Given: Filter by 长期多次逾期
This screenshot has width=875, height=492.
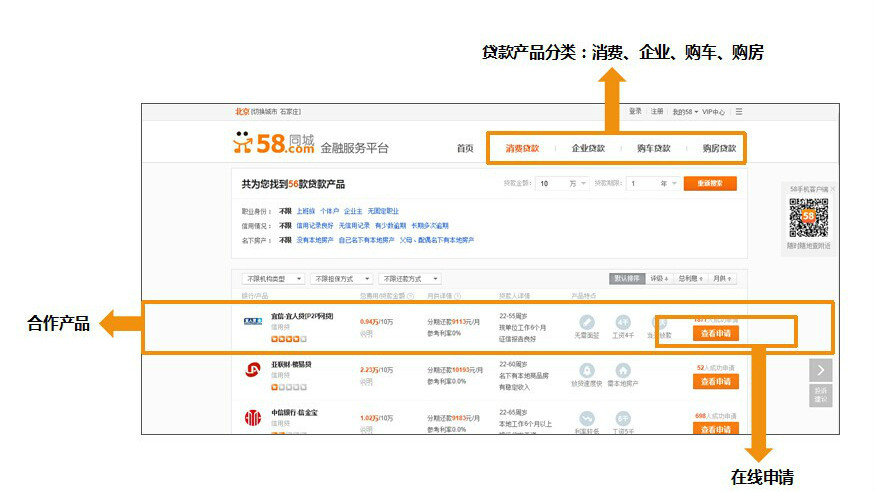Looking at the screenshot, I should coord(430,226).
